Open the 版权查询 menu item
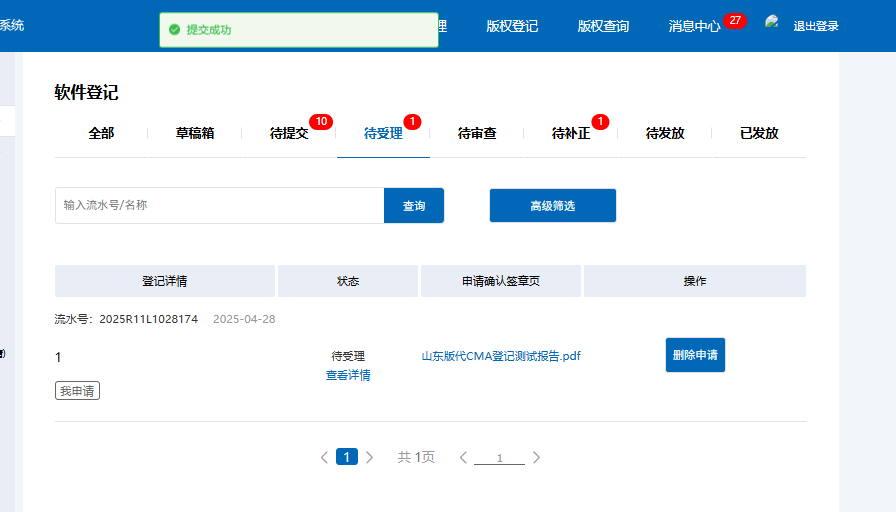 [x=603, y=26]
